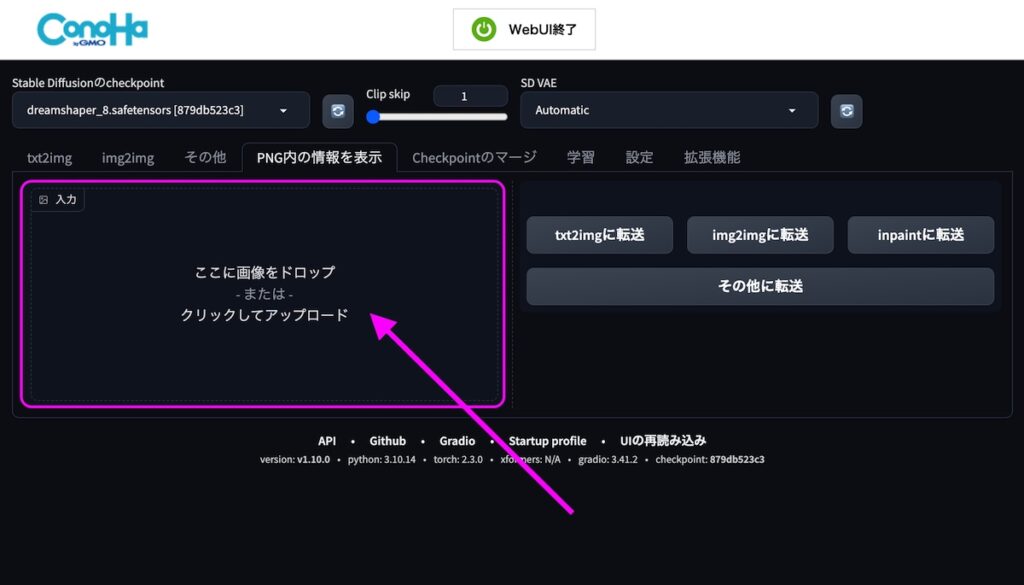1024x585 pixels.
Task: Open the Github link in footer
Action: point(387,441)
